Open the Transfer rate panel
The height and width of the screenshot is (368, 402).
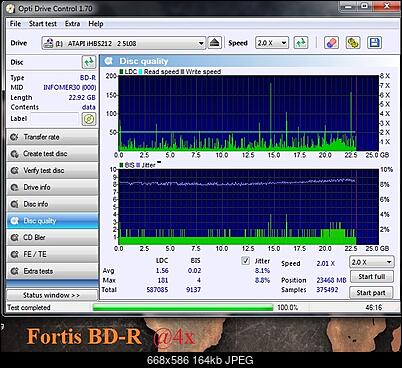52,137
